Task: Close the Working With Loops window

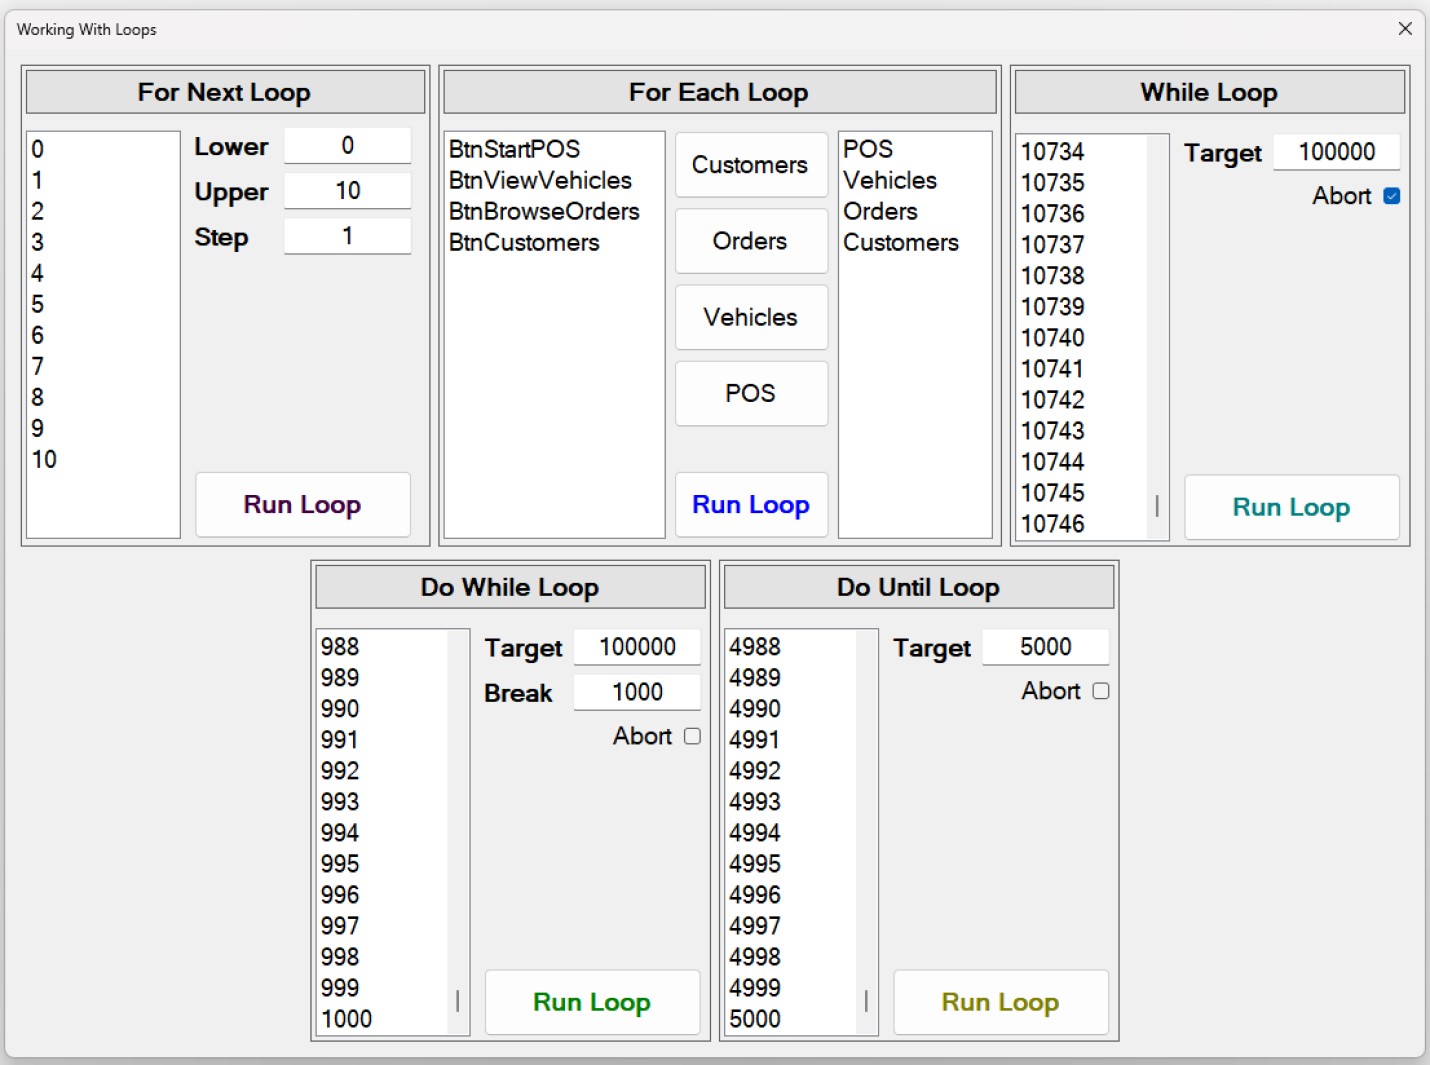Action: [1405, 29]
